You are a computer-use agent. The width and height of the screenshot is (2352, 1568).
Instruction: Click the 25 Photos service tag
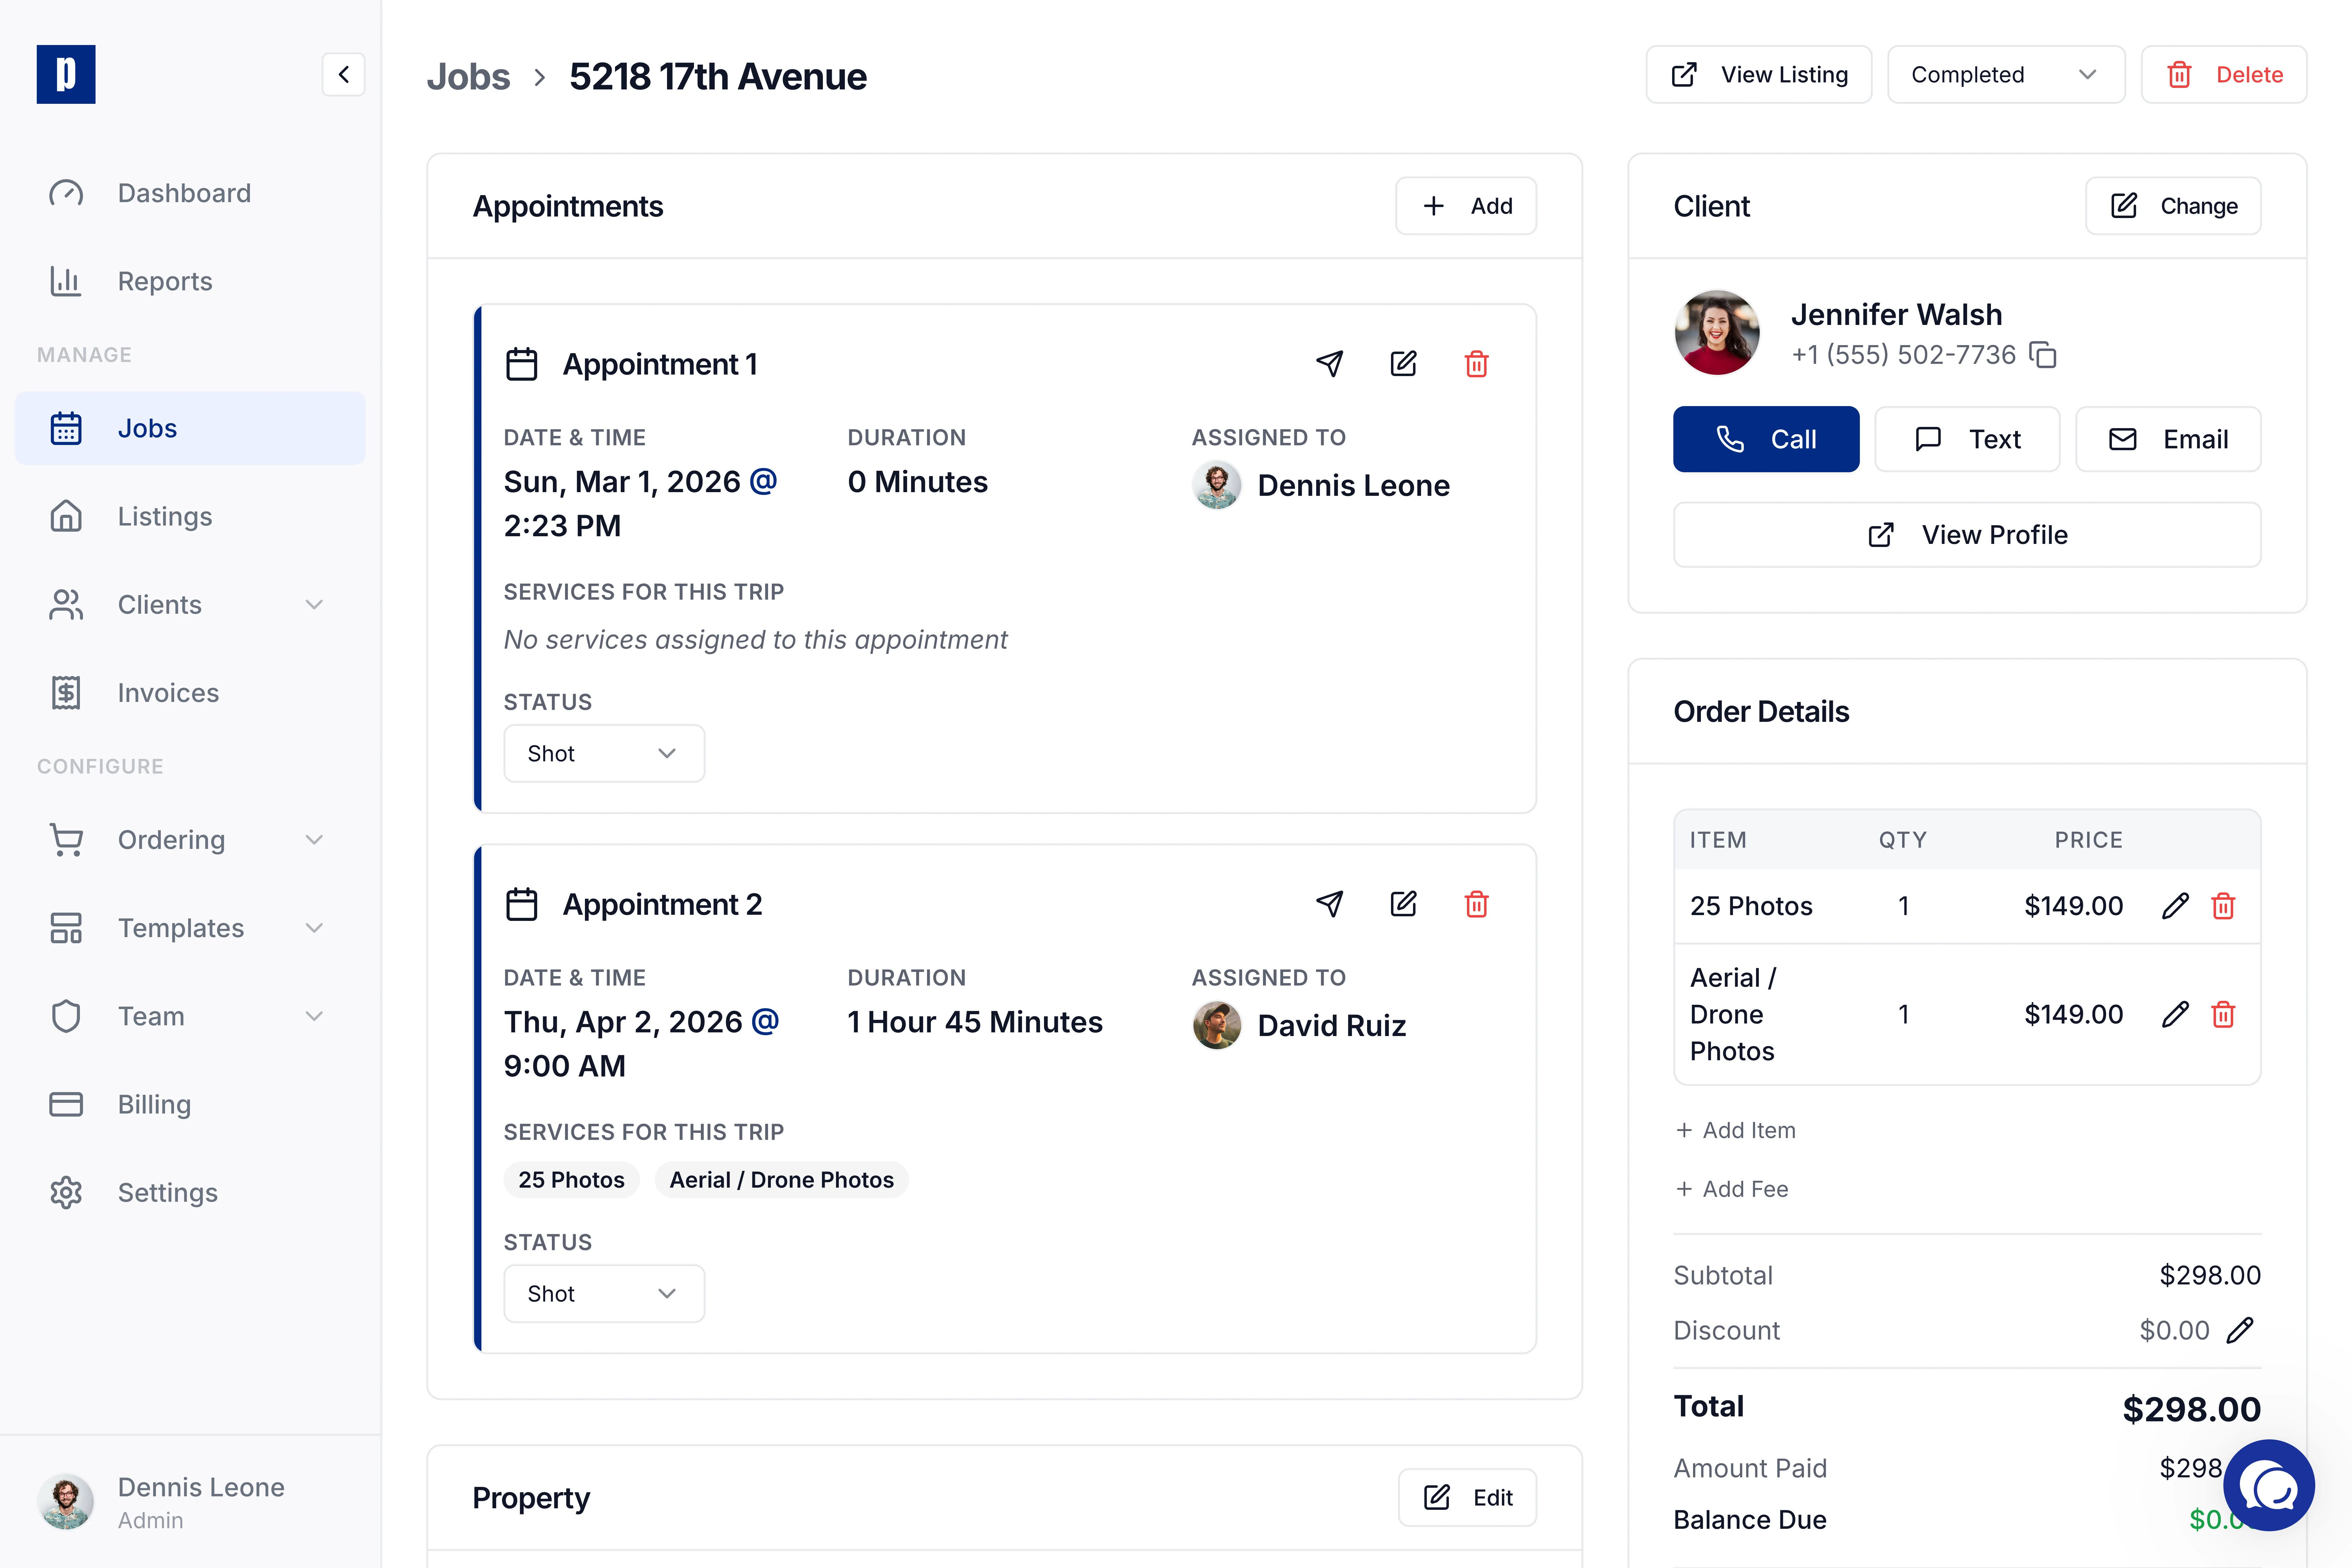tap(571, 1180)
